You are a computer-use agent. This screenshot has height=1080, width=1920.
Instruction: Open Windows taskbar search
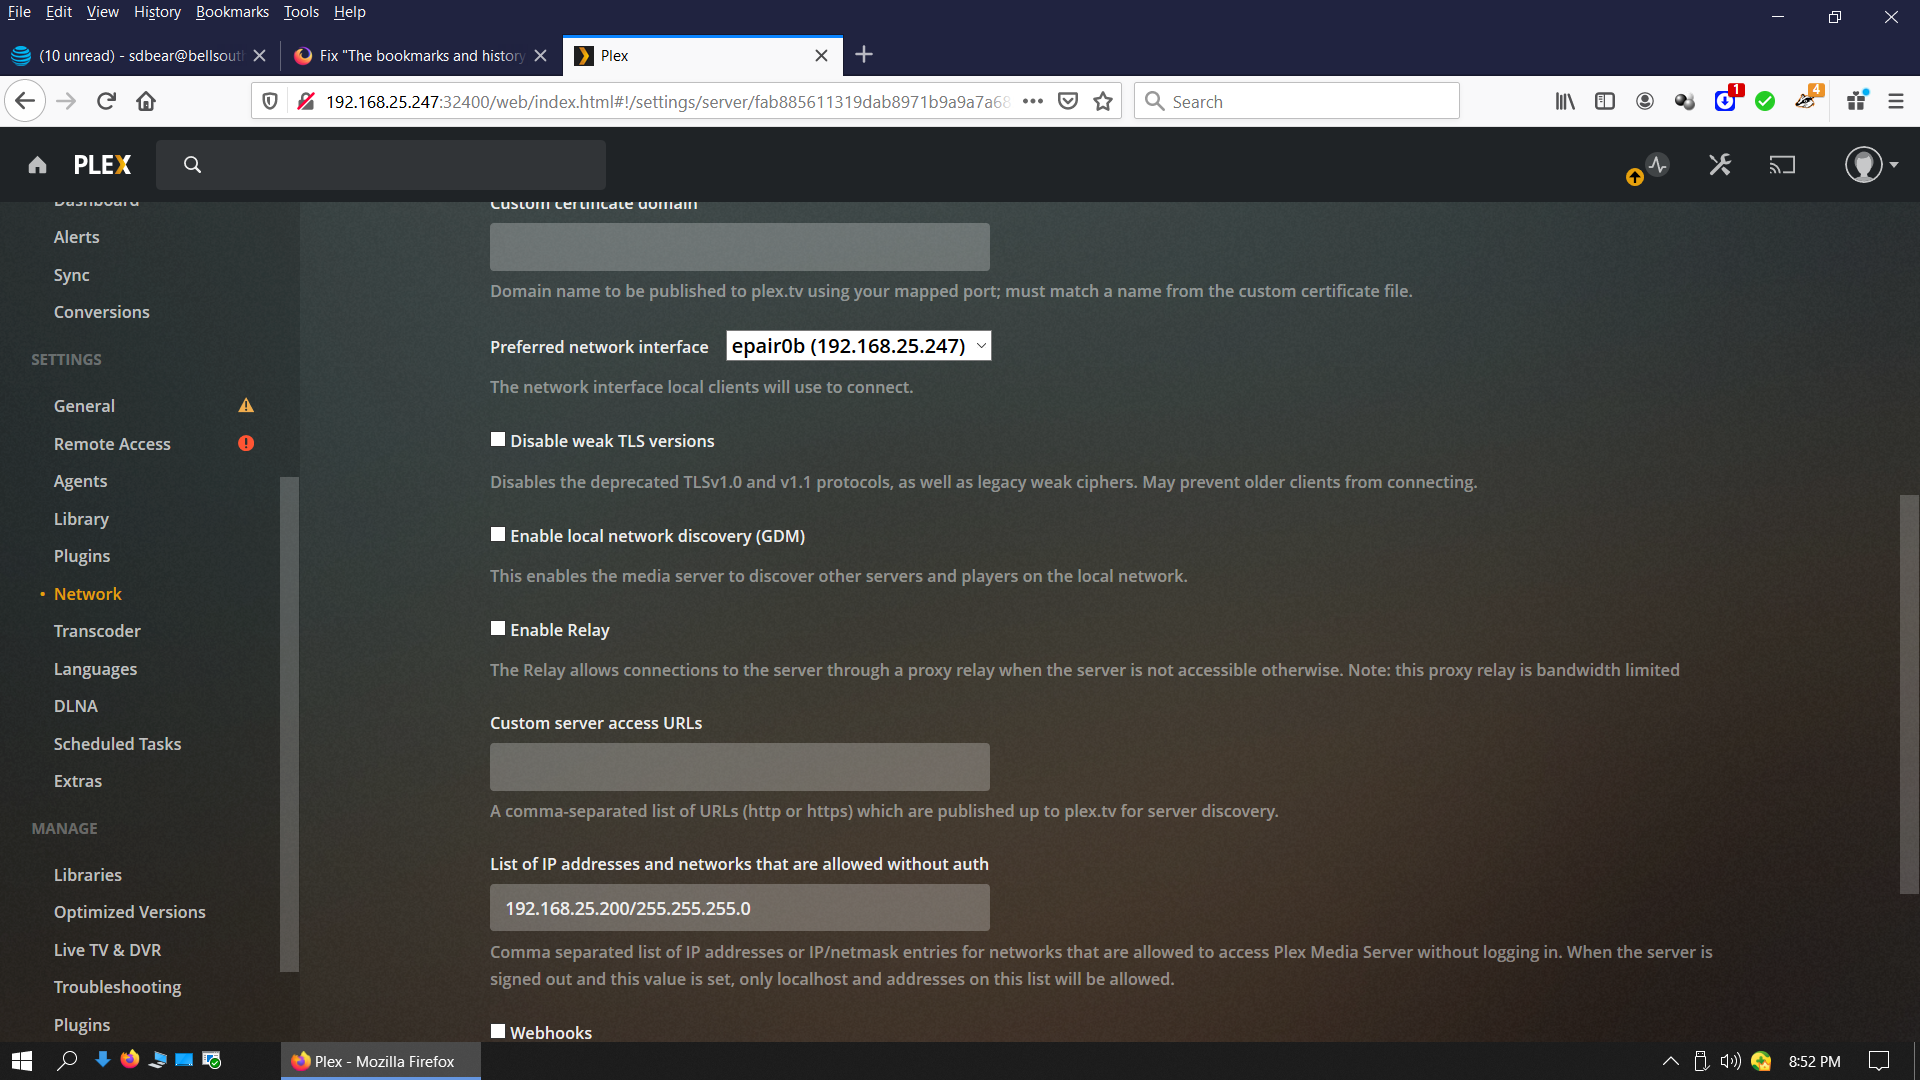[x=67, y=1061]
